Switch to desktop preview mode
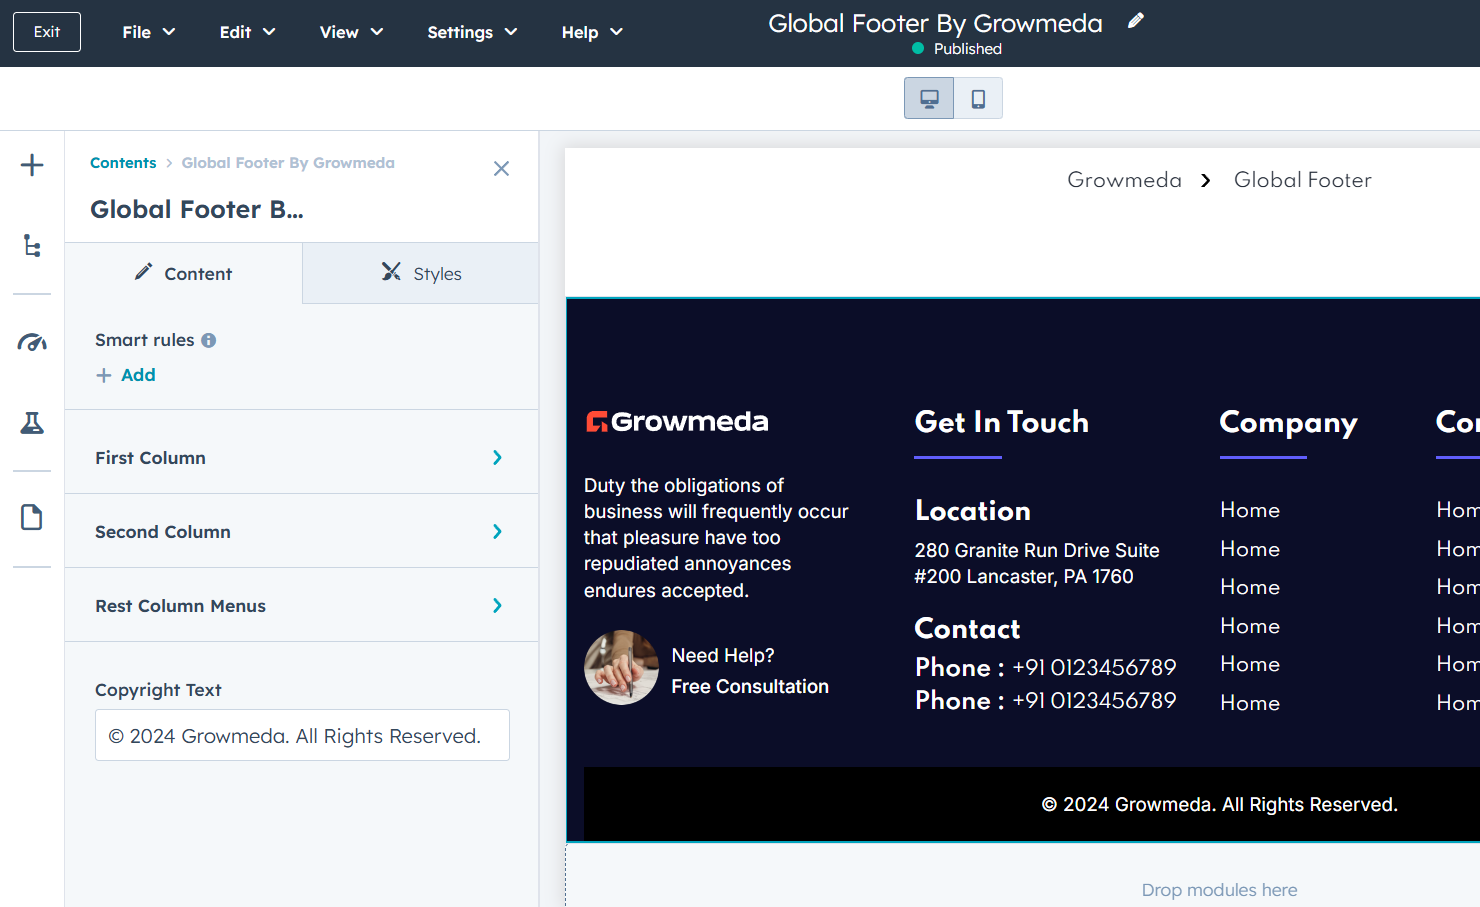The width and height of the screenshot is (1480, 907). point(929,98)
